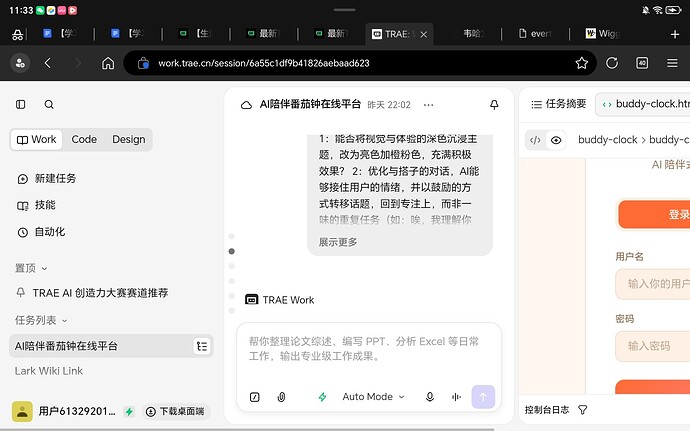Image resolution: width=690 pixels, height=431 pixels.
Task: Focus the chat message input field
Action: coord(369,350)
